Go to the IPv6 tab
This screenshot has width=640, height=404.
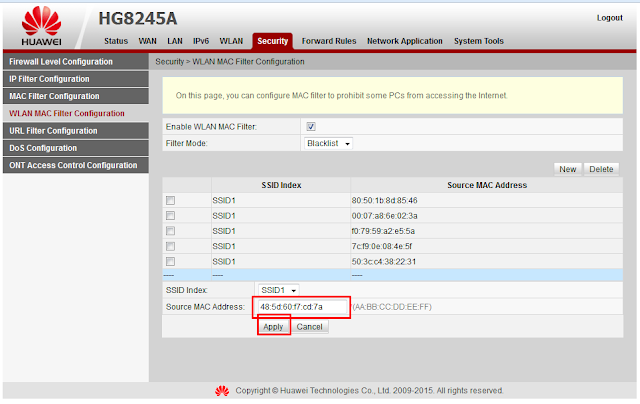(201, 41)
